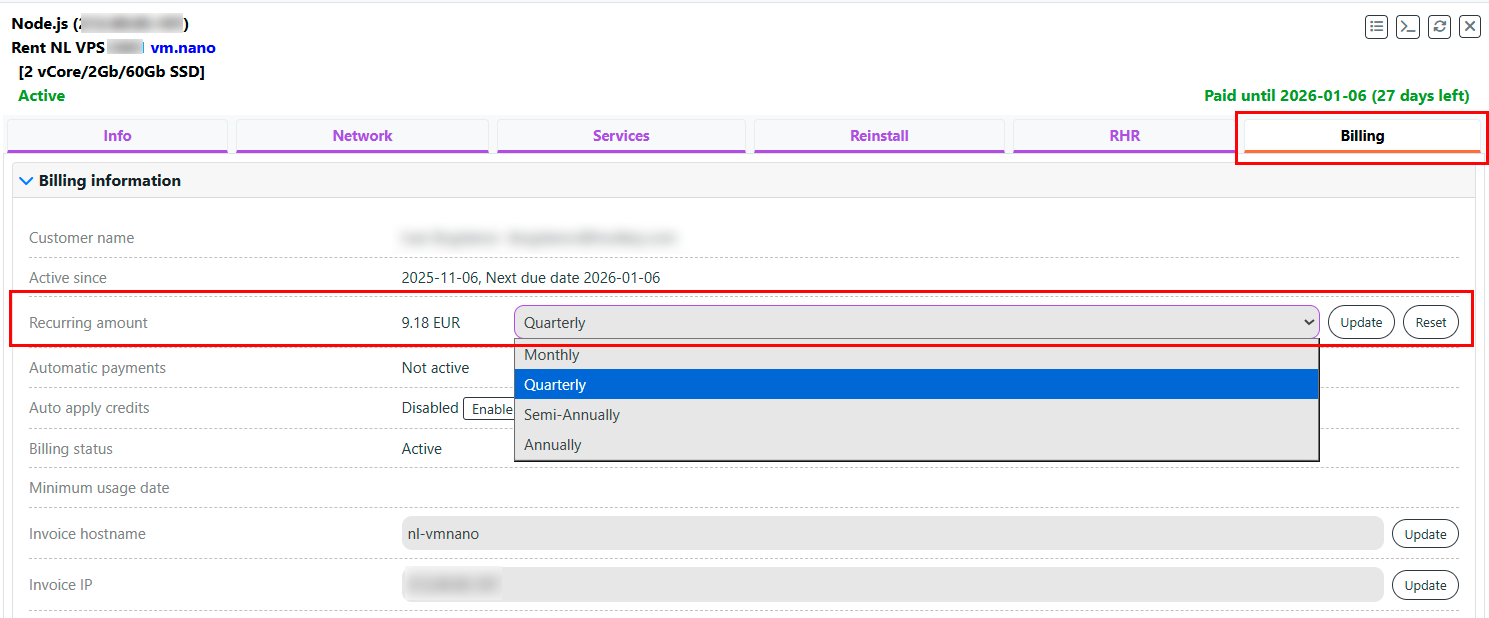The image size is (1489, 618).
Task: Click the refresh arrows icon
Action: [x=1439, y=27]
